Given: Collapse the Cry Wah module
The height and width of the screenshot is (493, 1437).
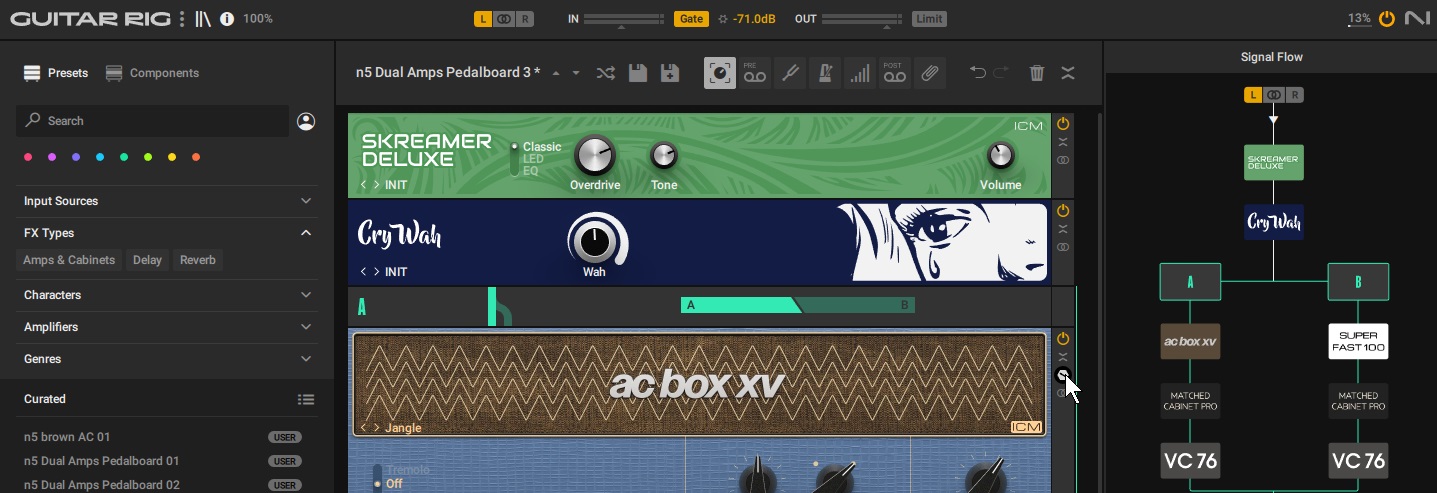Looking at the screenshot, I should (1063, 229).
